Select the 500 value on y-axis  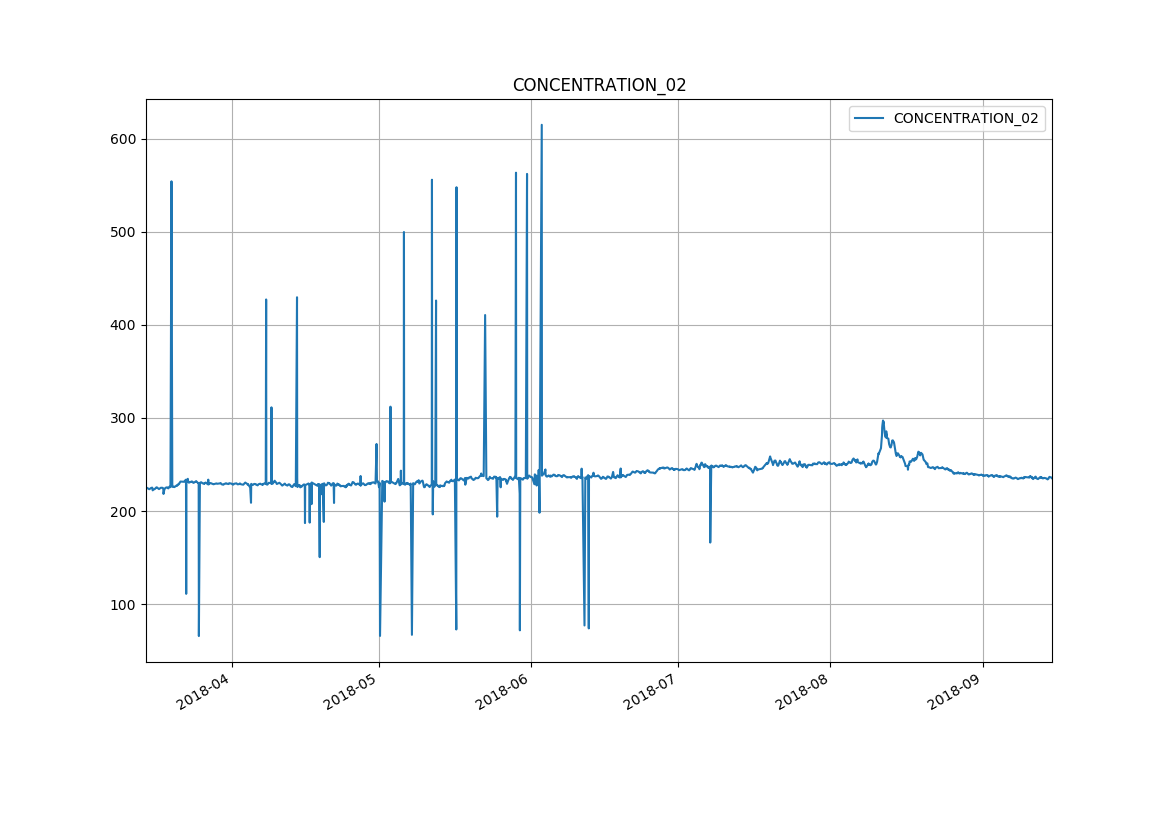pos(124,232)
